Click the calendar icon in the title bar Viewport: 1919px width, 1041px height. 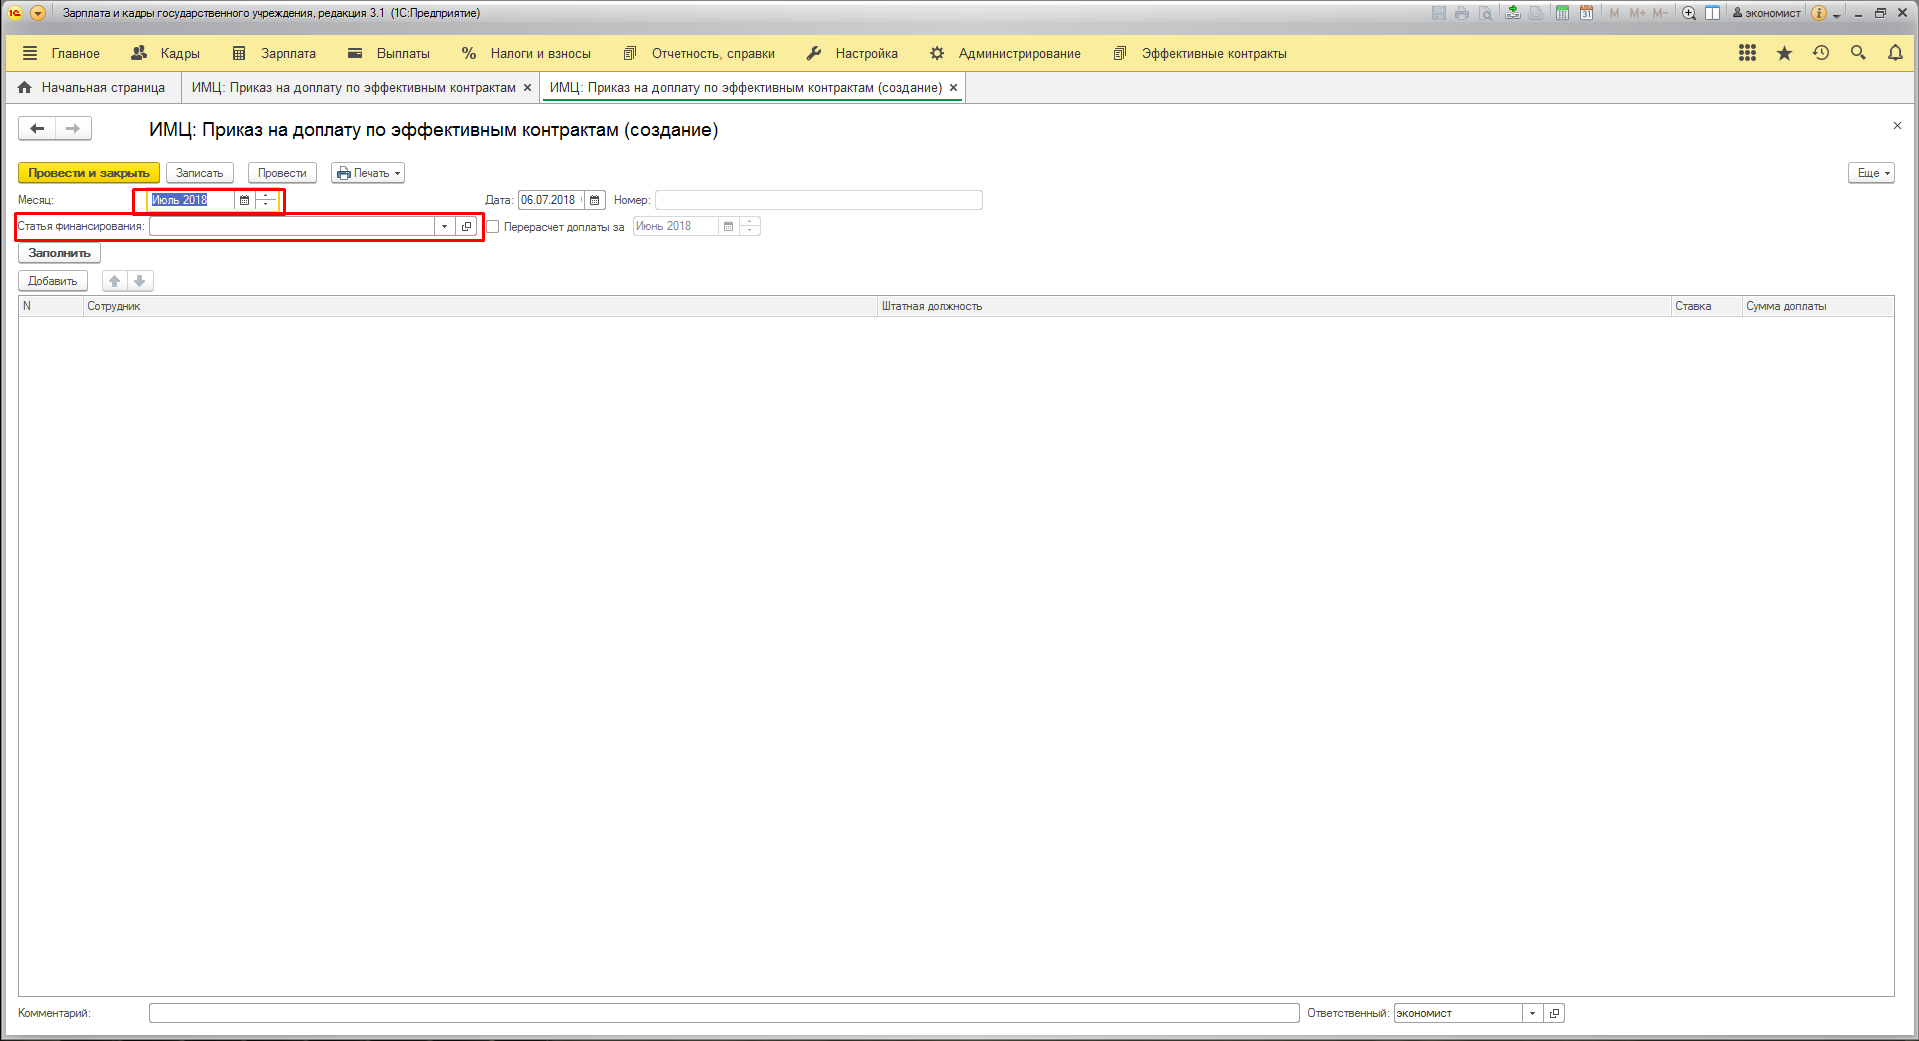1586,13
